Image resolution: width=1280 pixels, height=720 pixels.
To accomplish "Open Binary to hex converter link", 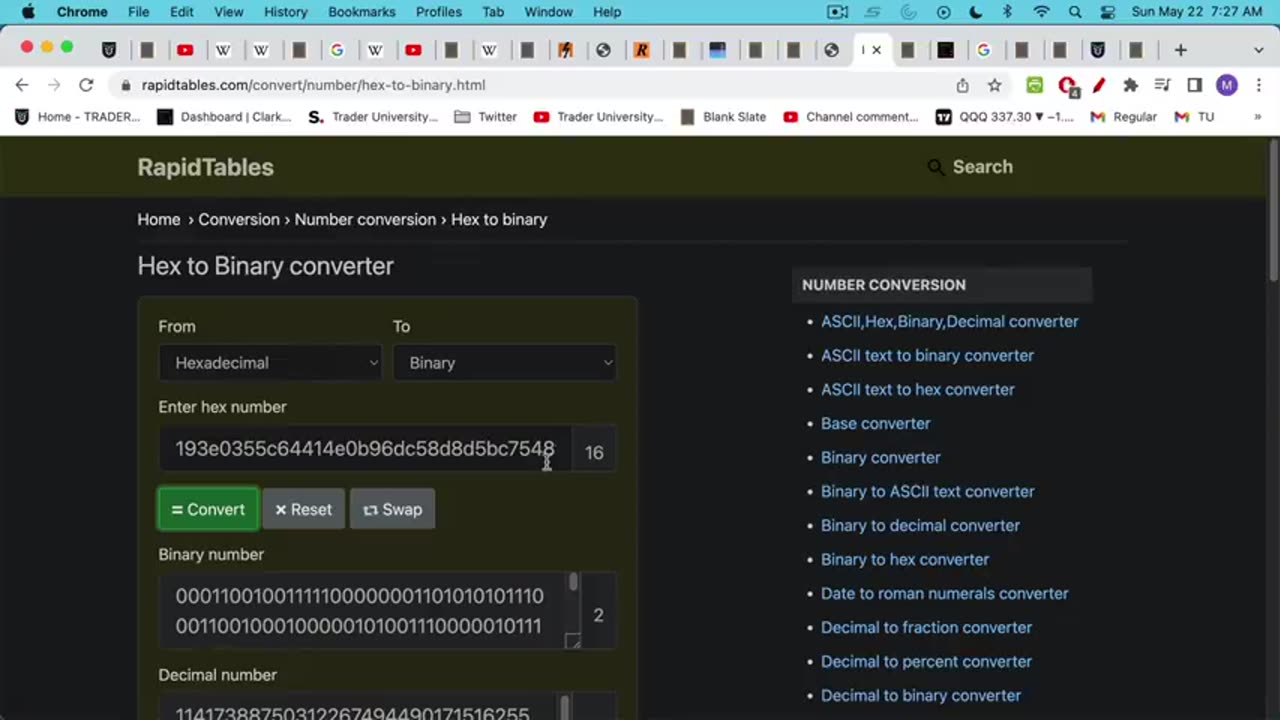I will (x=905, y=559).
